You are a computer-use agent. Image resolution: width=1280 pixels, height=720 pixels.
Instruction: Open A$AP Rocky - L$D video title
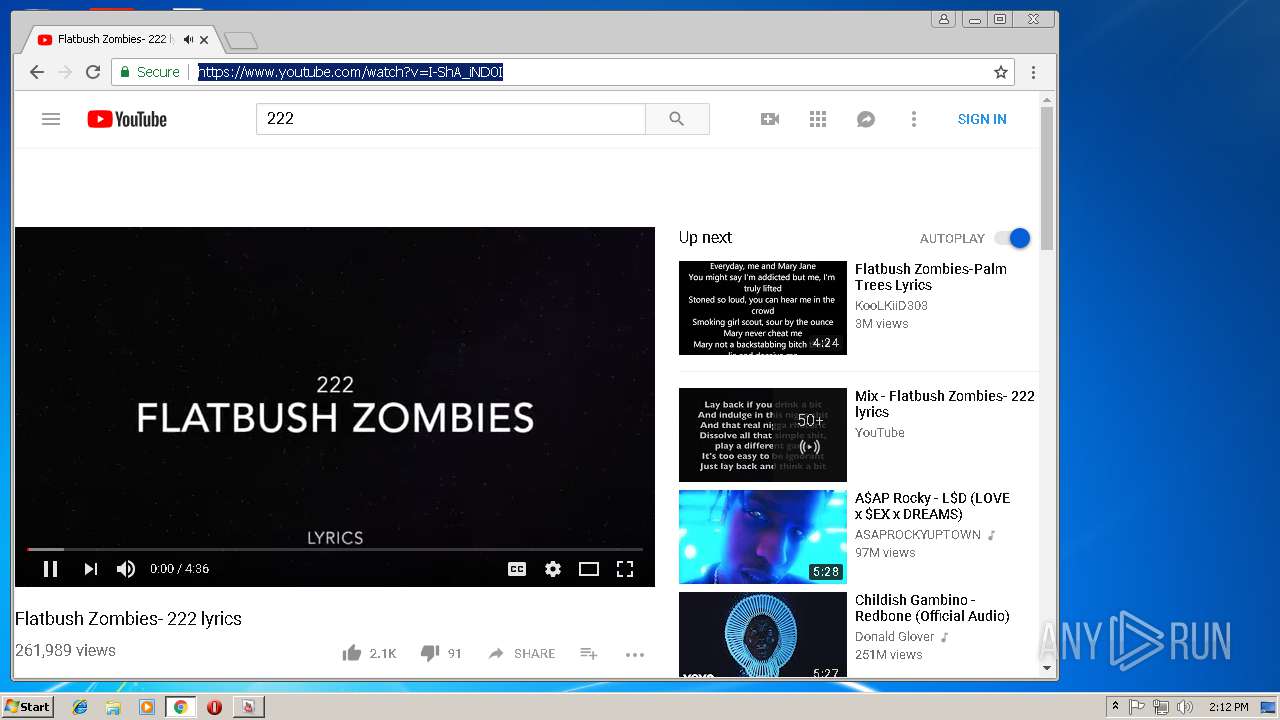point(932,506)
